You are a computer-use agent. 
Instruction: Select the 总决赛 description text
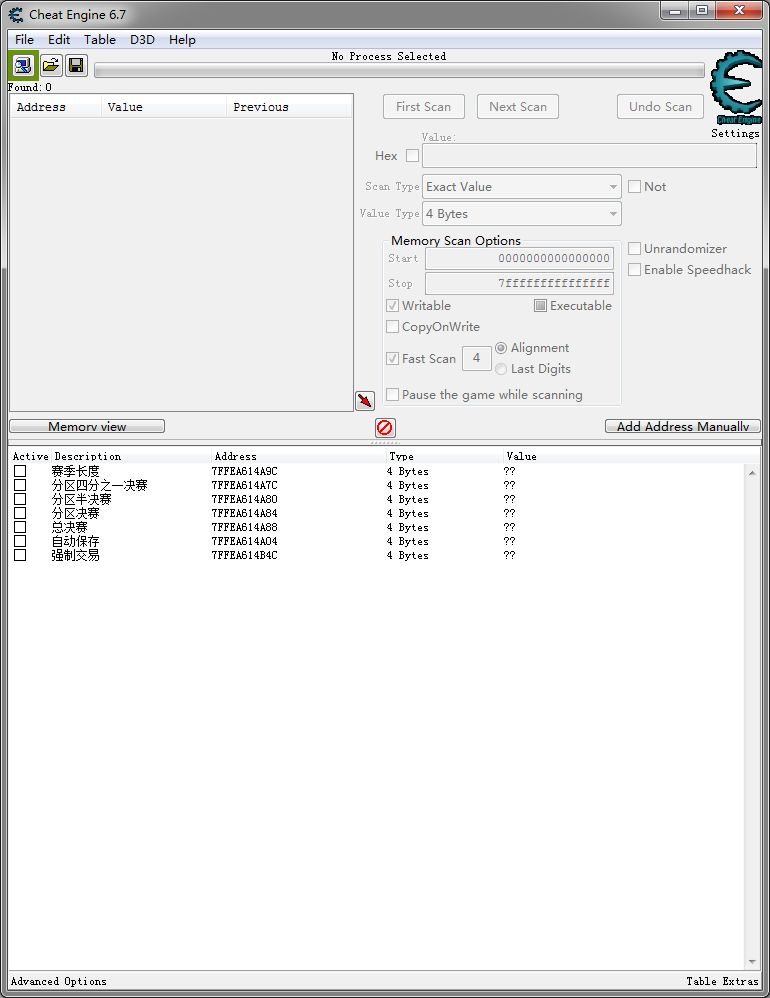[69, 527]
